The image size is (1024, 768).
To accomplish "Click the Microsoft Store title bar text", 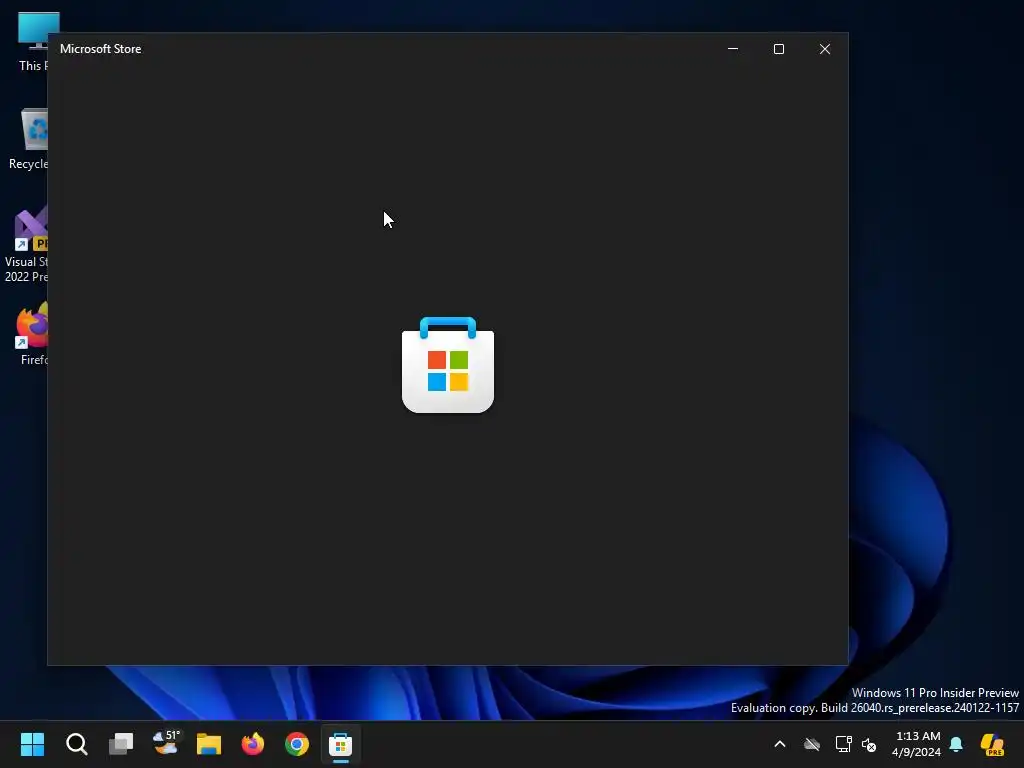I will tap(101, 49).
